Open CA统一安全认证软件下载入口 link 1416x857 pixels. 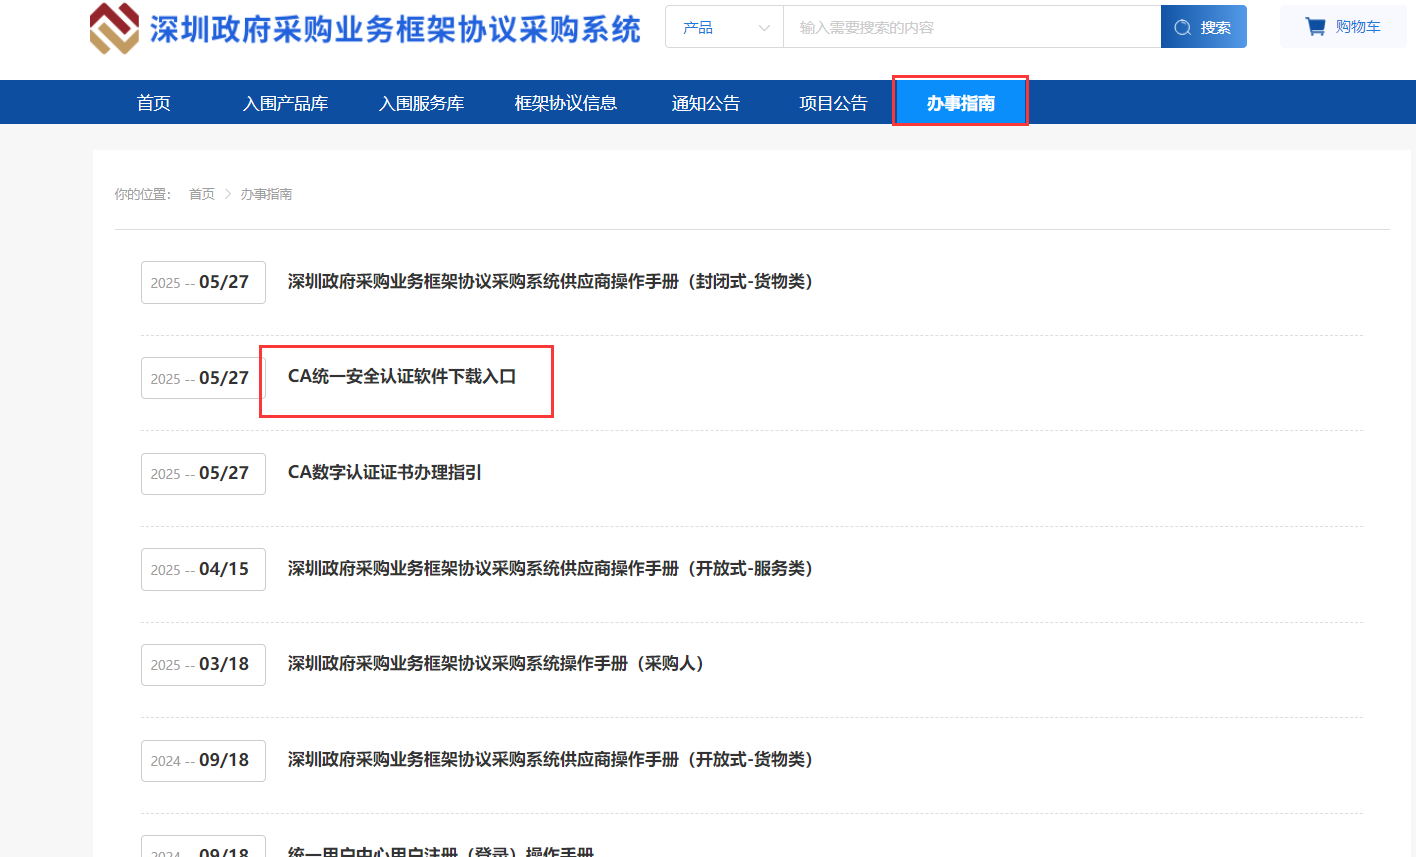[402, 377]
